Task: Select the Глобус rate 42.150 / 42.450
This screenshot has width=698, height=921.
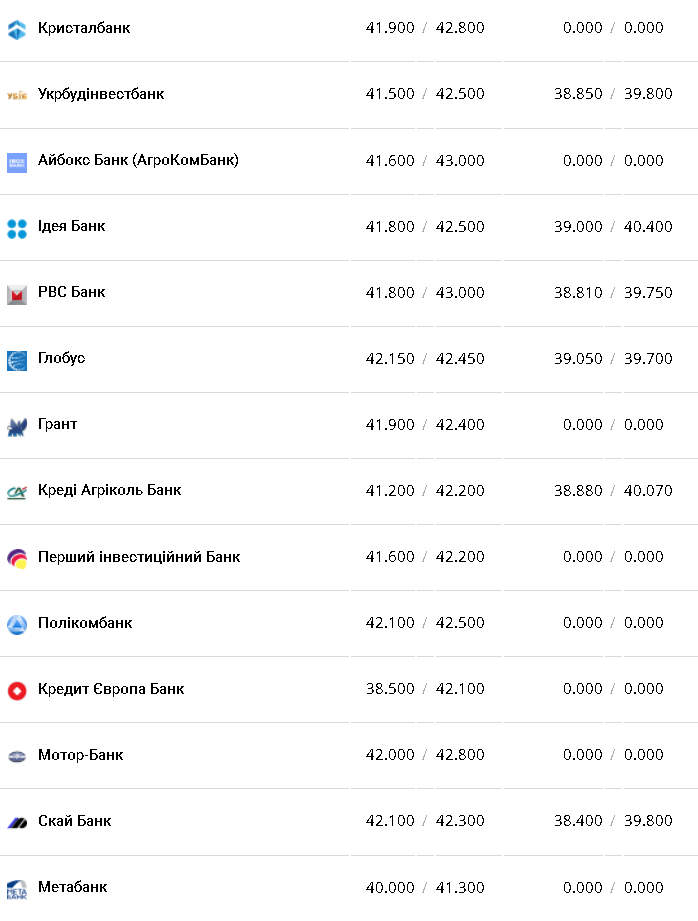Action: [424, 358]
